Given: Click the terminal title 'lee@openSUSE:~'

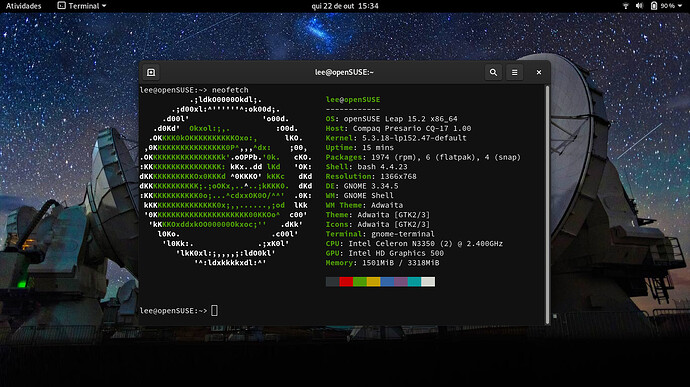Looking at the screenshot, I should [344, 72].
